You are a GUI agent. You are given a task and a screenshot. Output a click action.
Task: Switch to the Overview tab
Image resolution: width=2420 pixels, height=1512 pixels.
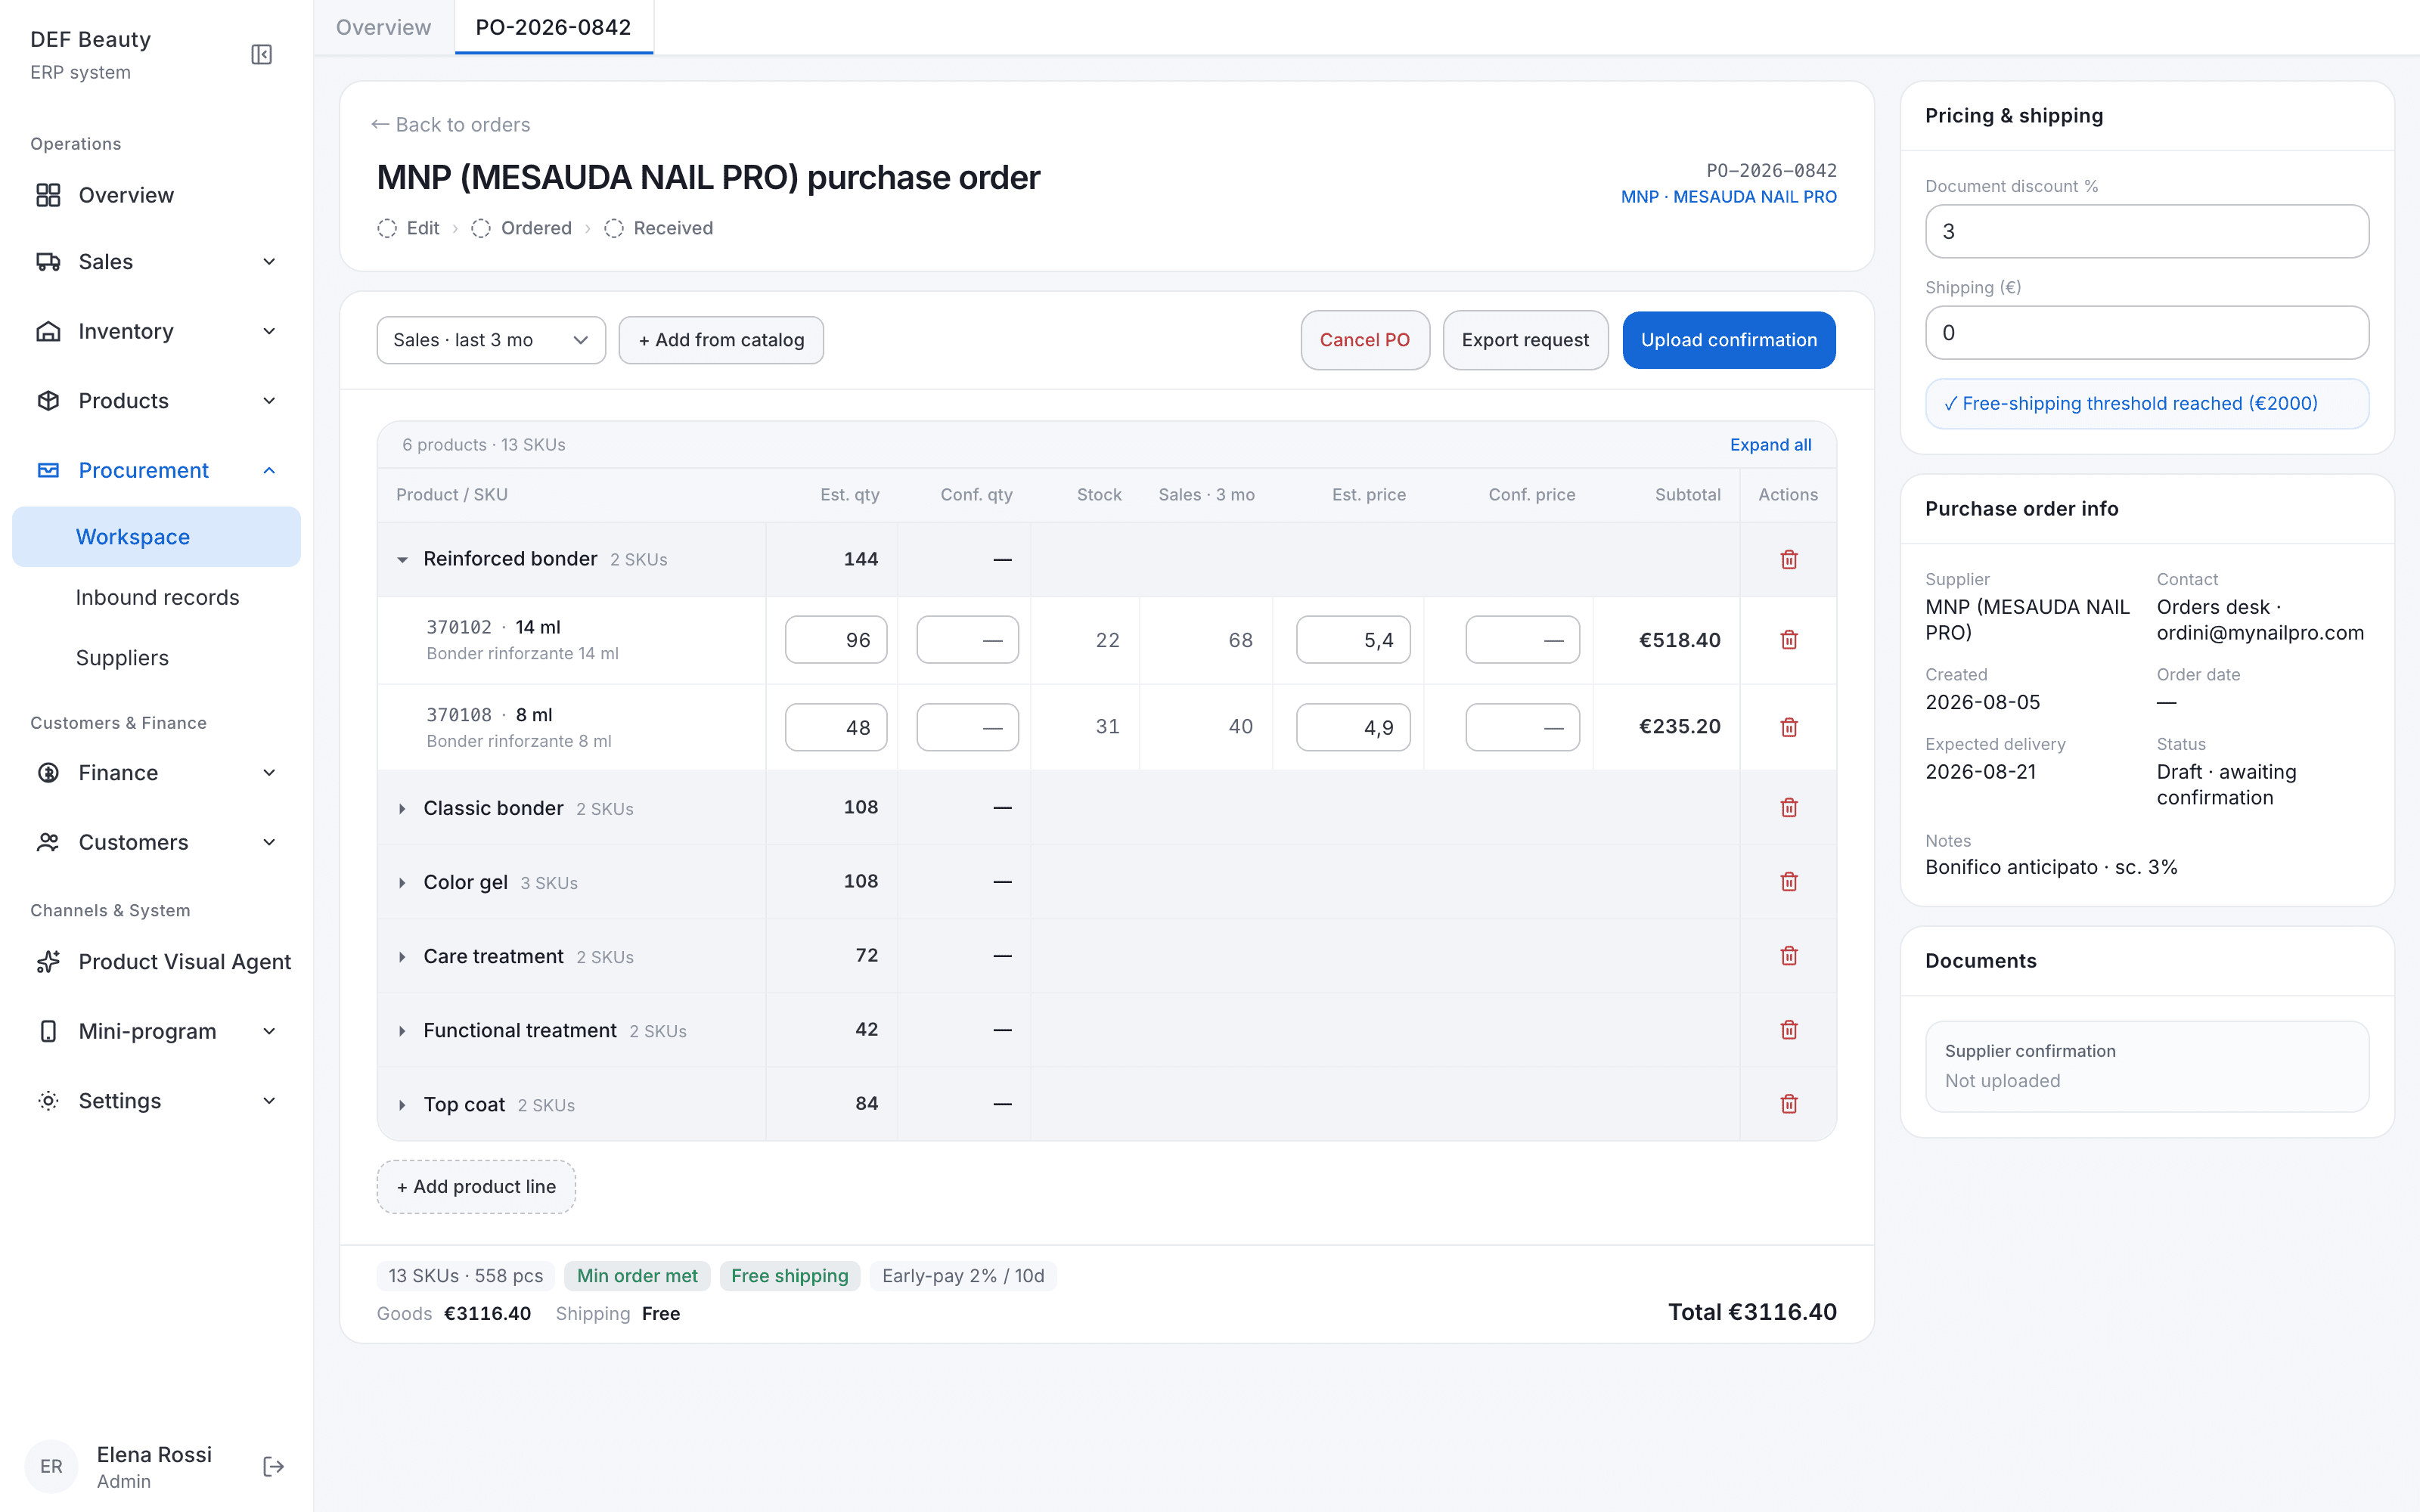[384, 27]
